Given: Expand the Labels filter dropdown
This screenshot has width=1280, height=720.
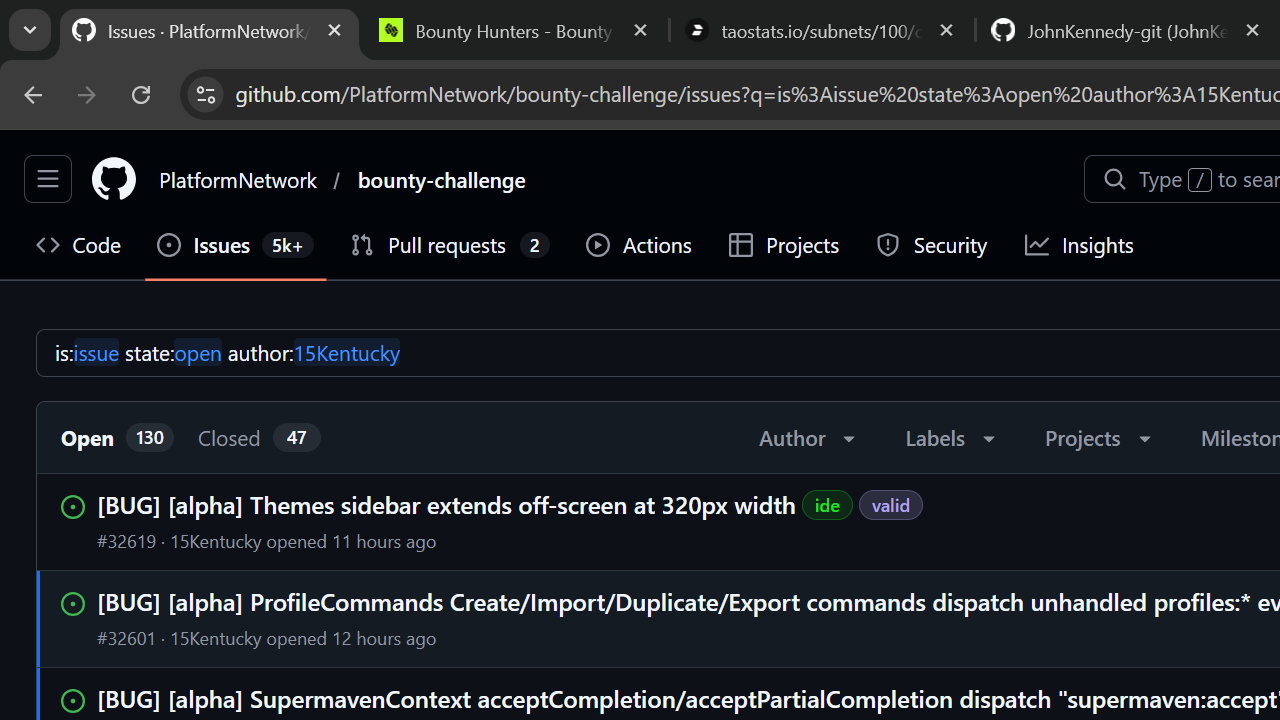Looking at the screenshot, I should click(951, 438).
